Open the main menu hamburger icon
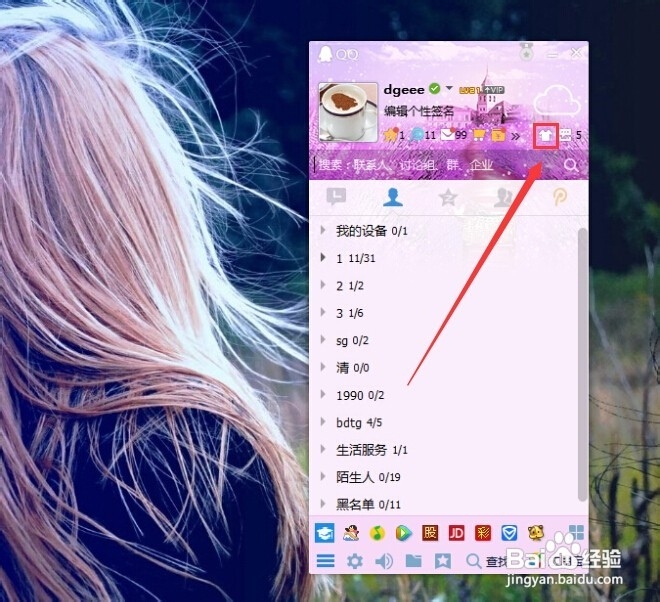Screen dimensions: 660x602 point(325,561)
